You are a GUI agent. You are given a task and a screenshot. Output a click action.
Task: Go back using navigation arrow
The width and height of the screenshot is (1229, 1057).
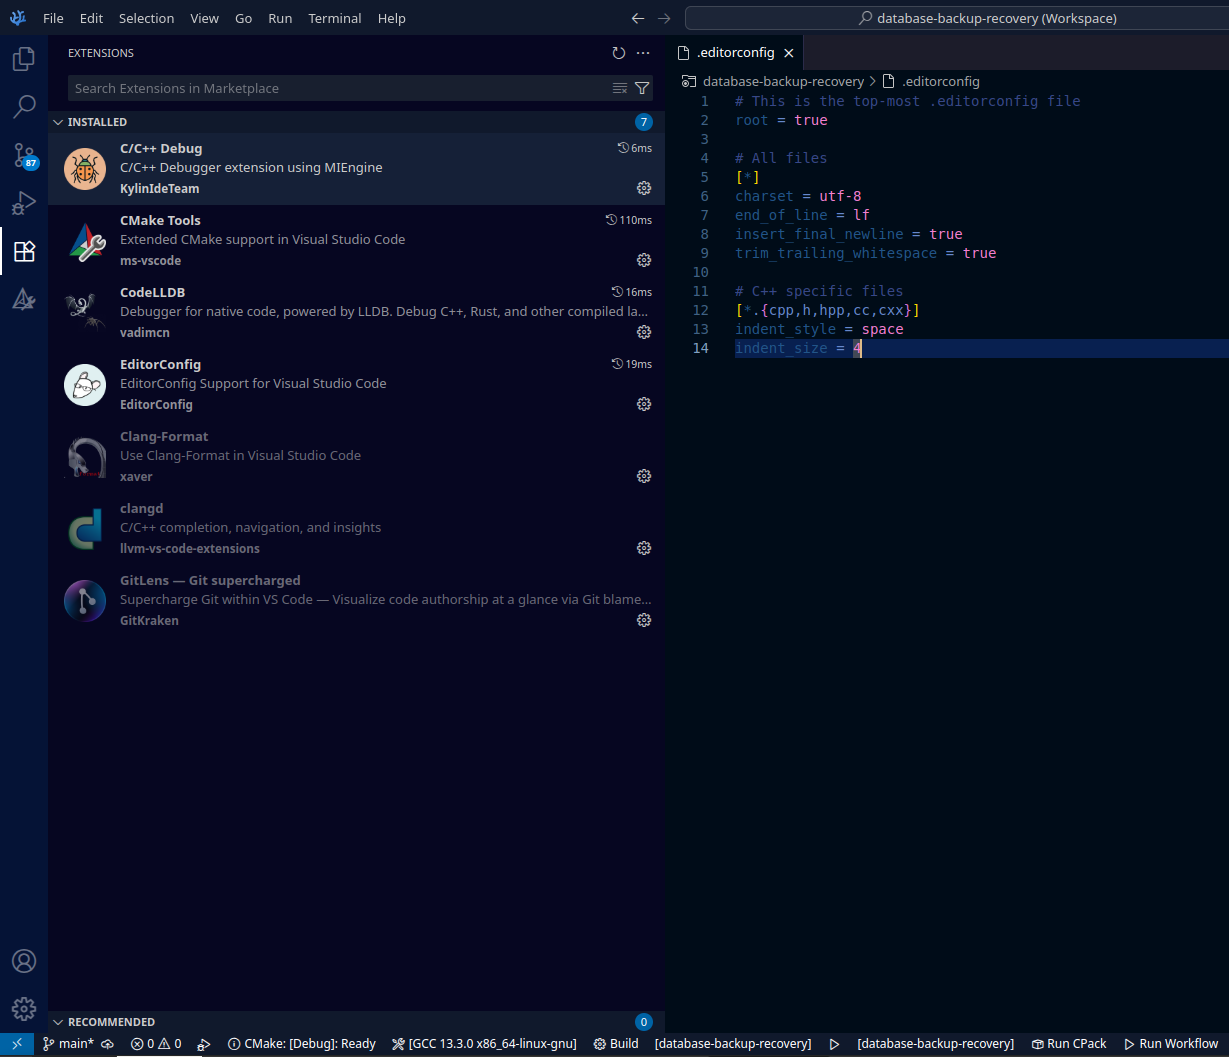pos(638,18)
